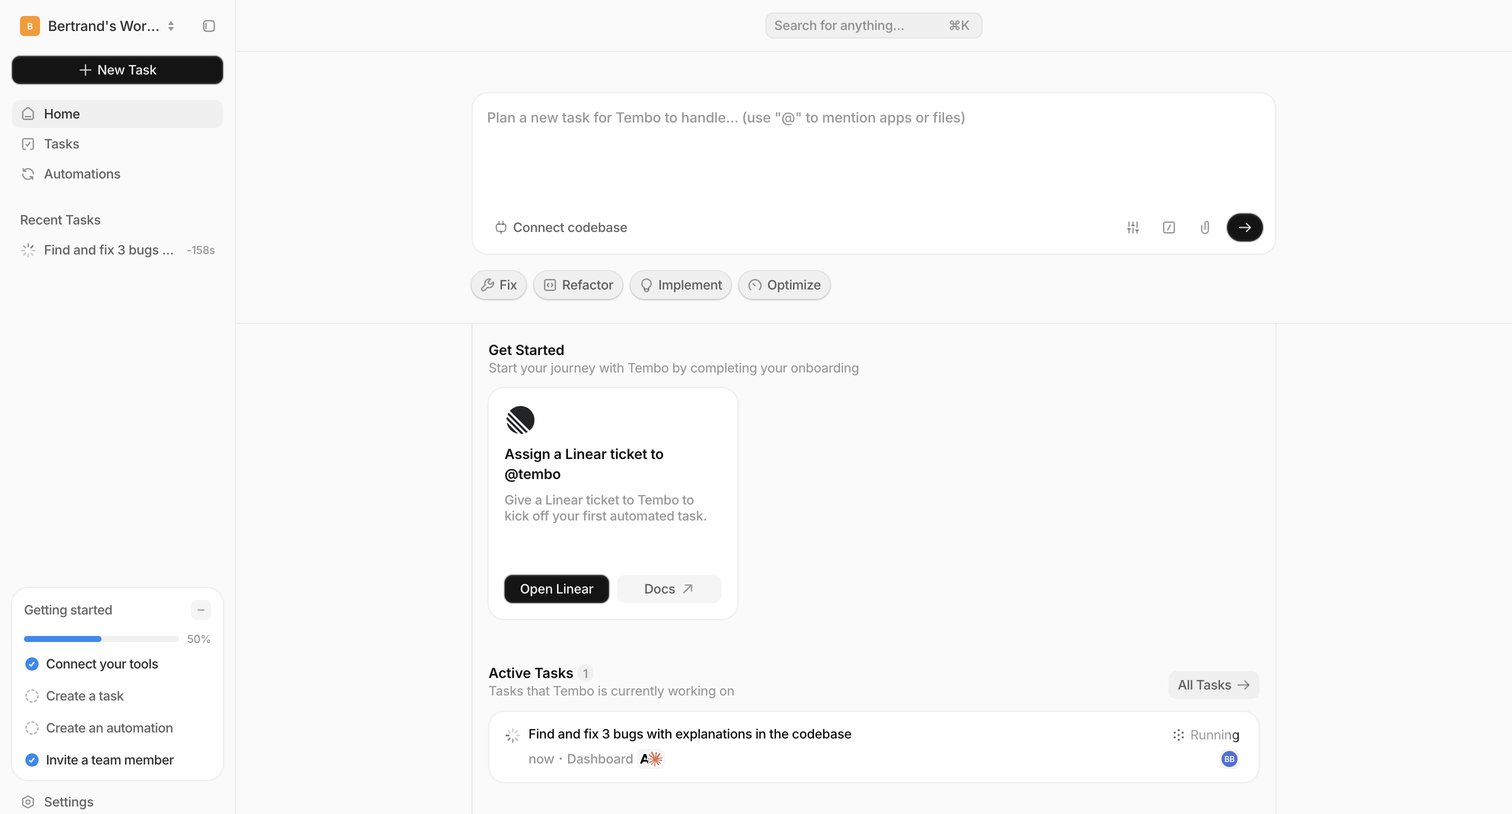1512x814 pixels.
Task: Click the Settings gear icon
Action: click(x=28, y=802)
